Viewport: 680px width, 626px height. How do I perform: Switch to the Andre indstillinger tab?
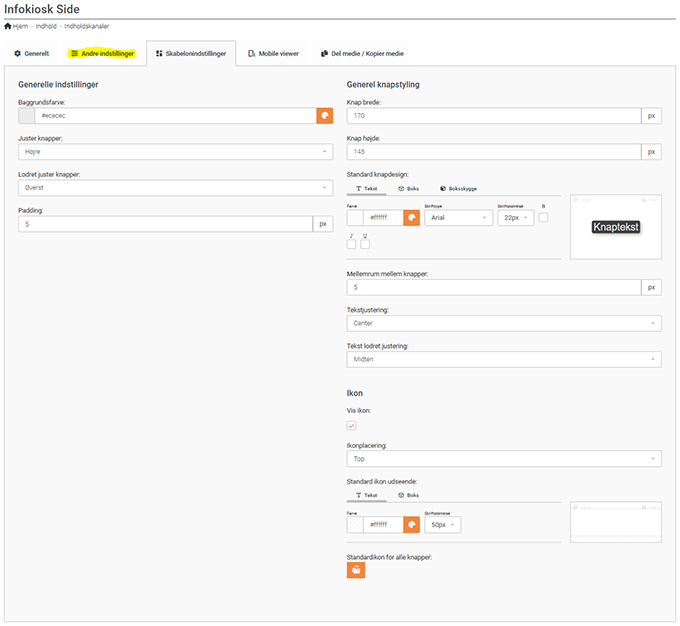point(102,53)
